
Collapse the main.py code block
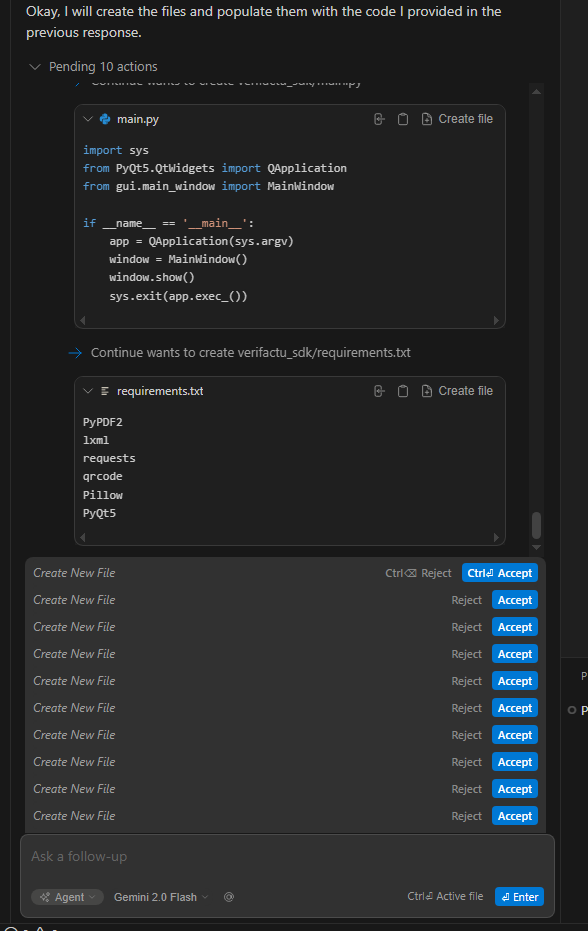88,118
